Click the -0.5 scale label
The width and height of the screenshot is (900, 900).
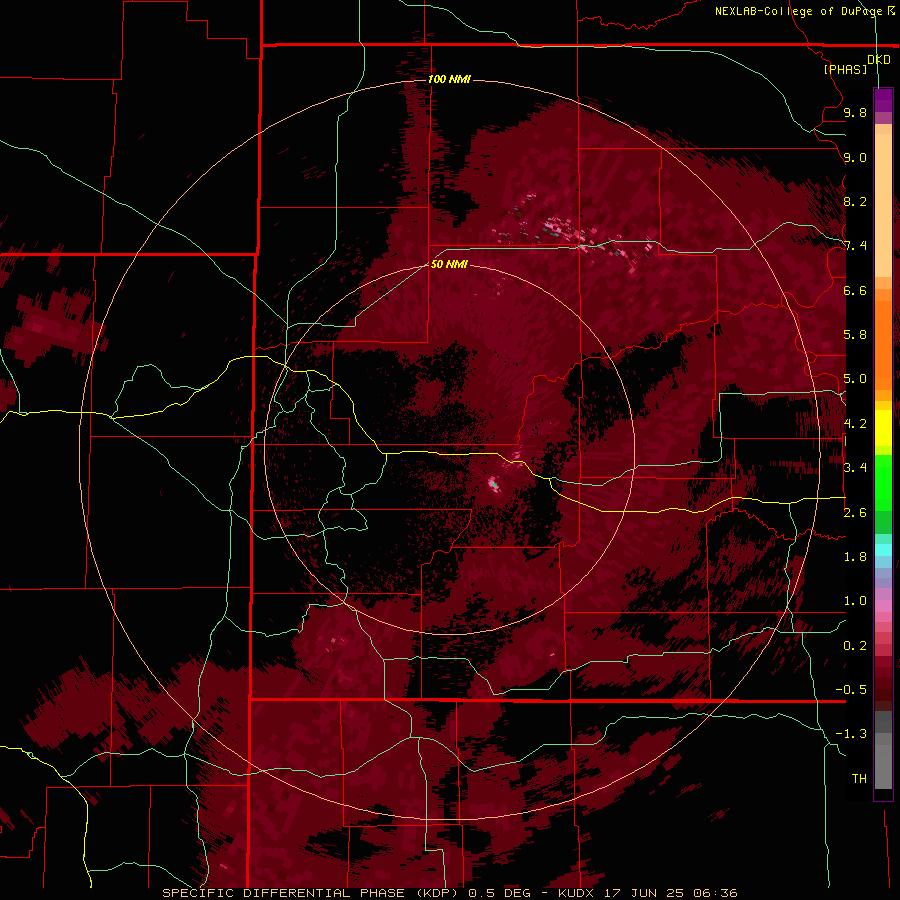click(x=851, y=690)
